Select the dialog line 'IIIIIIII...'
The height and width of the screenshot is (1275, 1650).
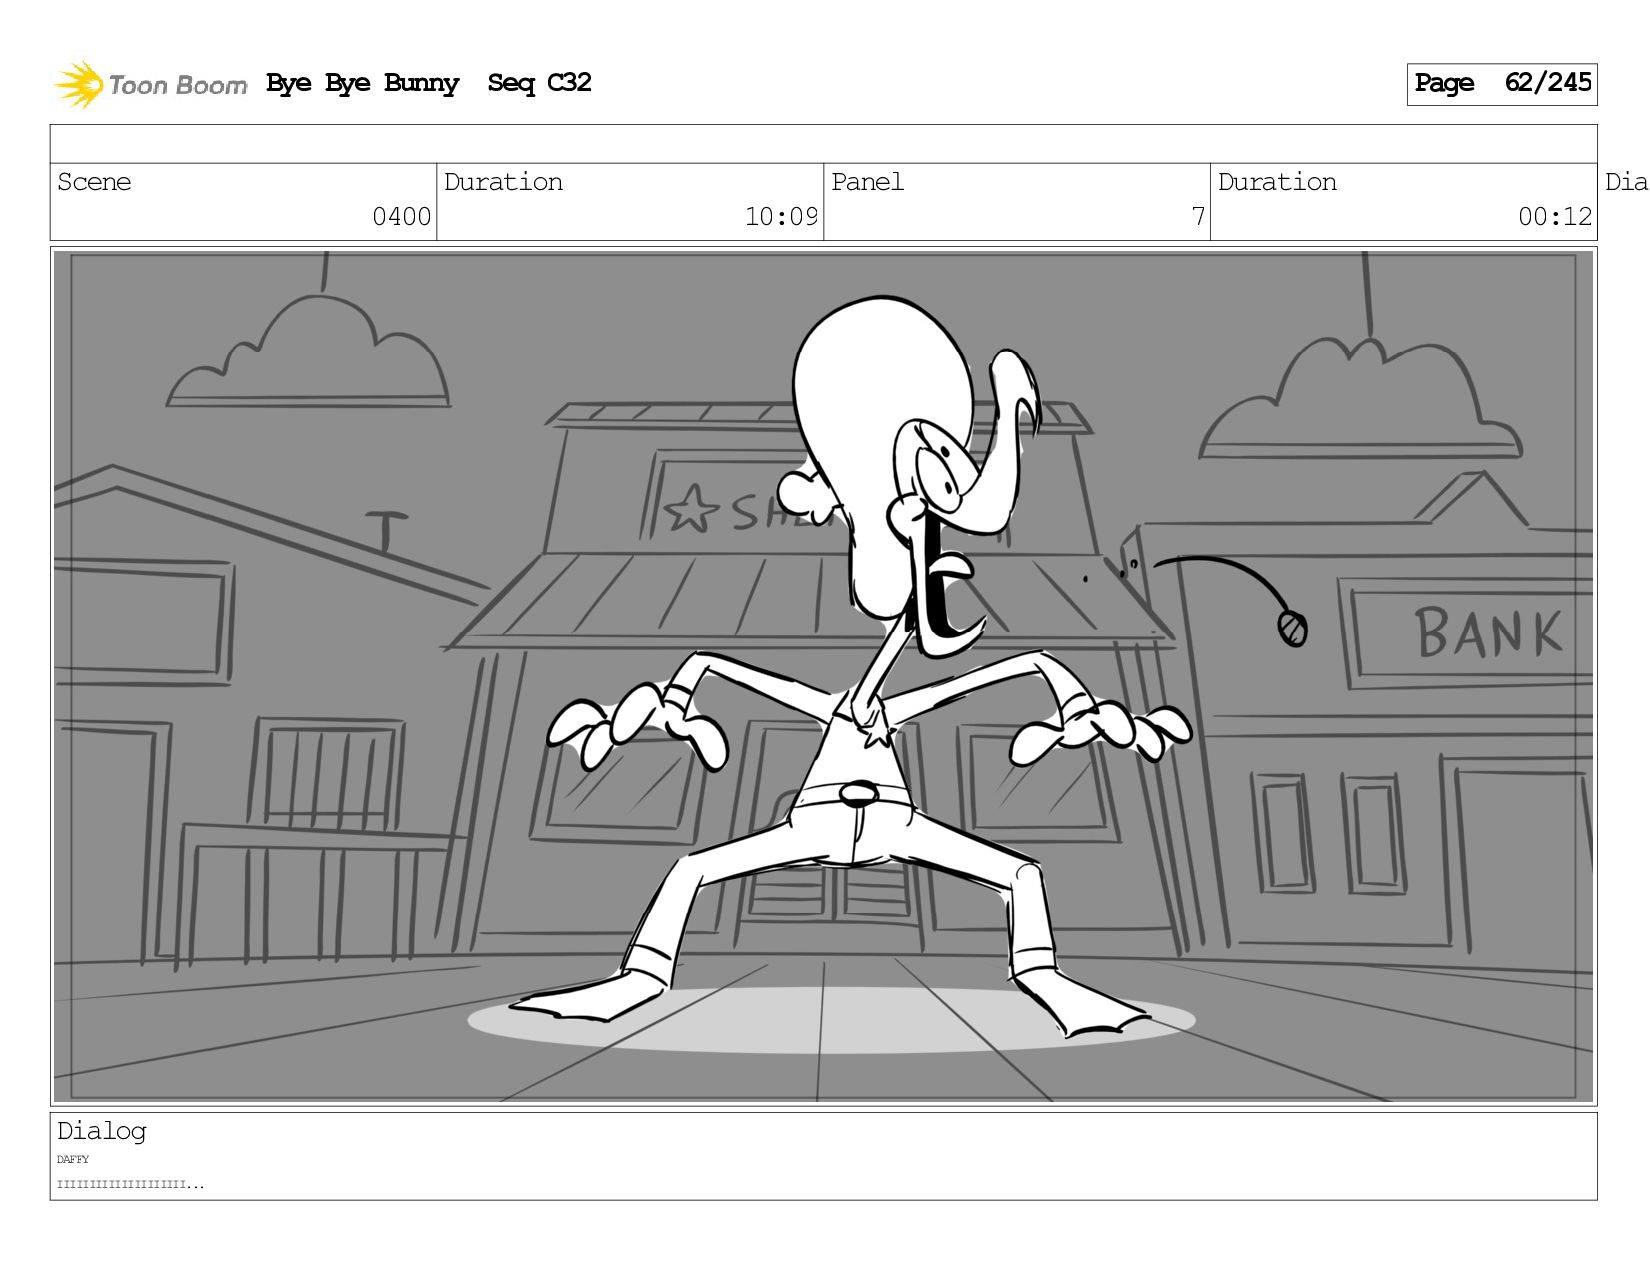point(130,1185)
